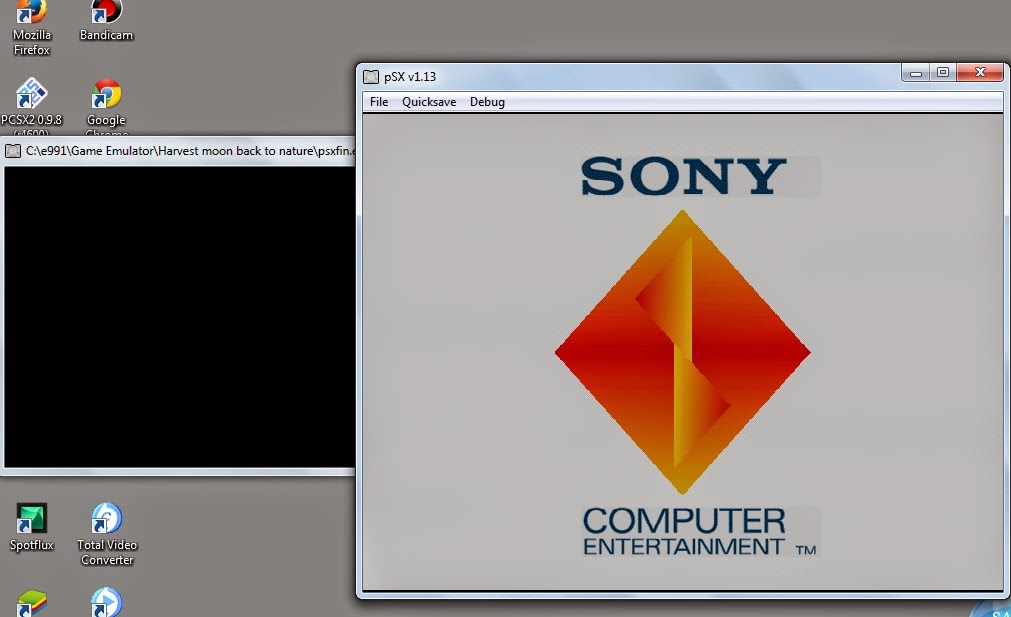Click the psxfin console window title path
The height and width of the screenshot is (617, 1011).
(190, 151)
